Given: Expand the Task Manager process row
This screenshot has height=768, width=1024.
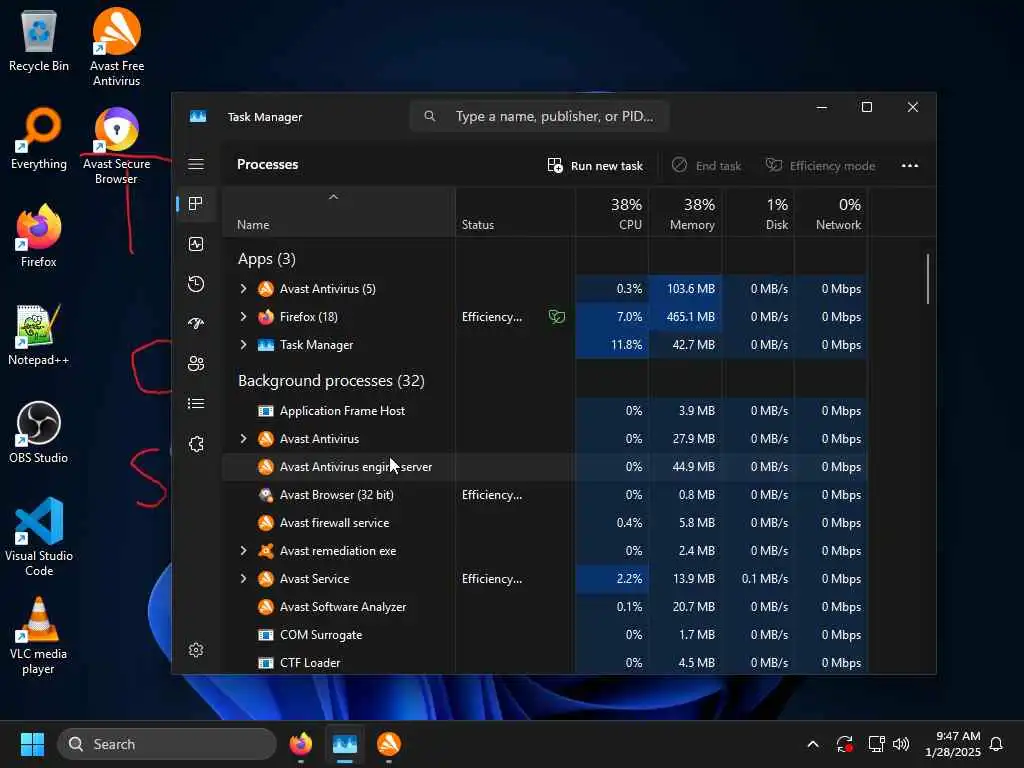Looking at the screenshot, I should 243,345.
